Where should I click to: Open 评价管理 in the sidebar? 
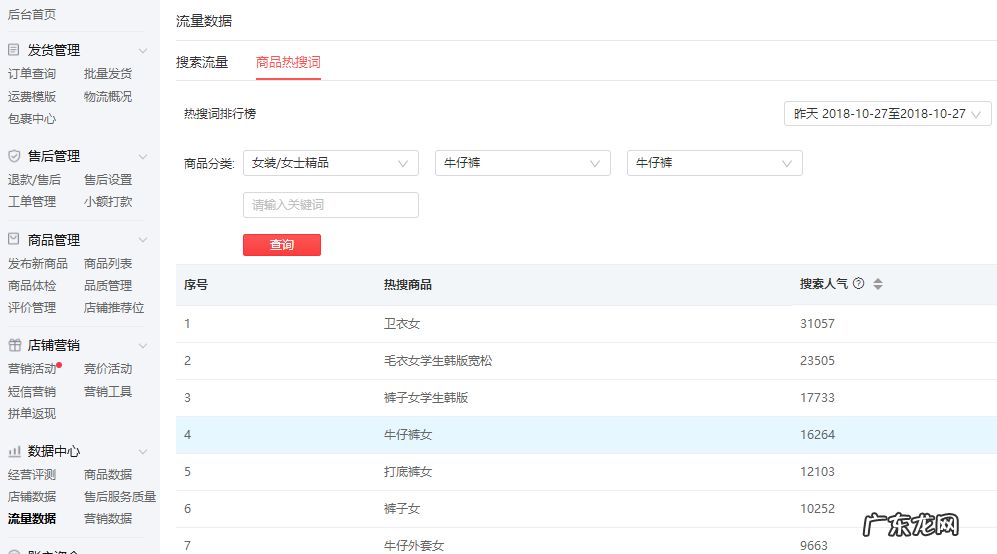coord(32,308)
